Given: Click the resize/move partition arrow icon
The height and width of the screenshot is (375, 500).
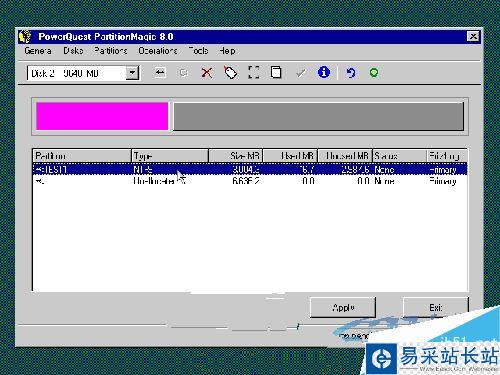Looking at the screenshot, I should click(160, 72).
